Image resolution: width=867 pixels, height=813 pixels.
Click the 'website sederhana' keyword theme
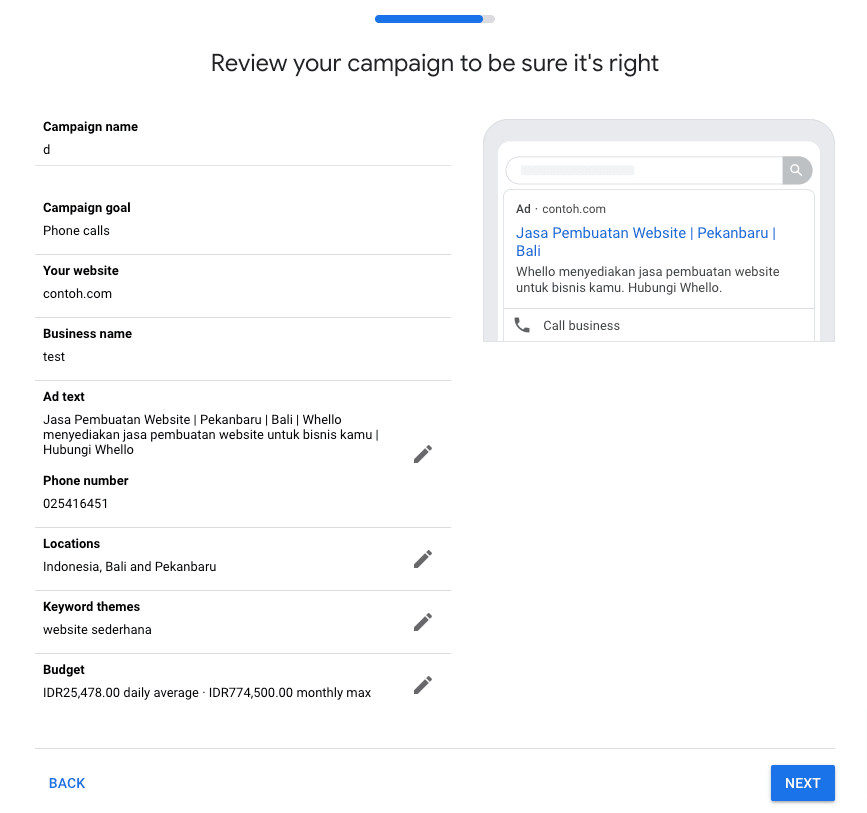[97, 630]
